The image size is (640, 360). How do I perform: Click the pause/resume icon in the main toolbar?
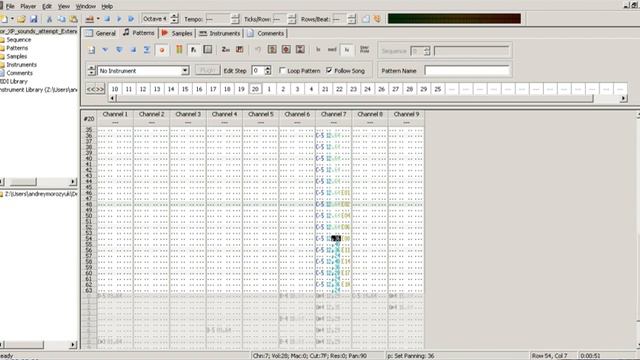point(131,19)
